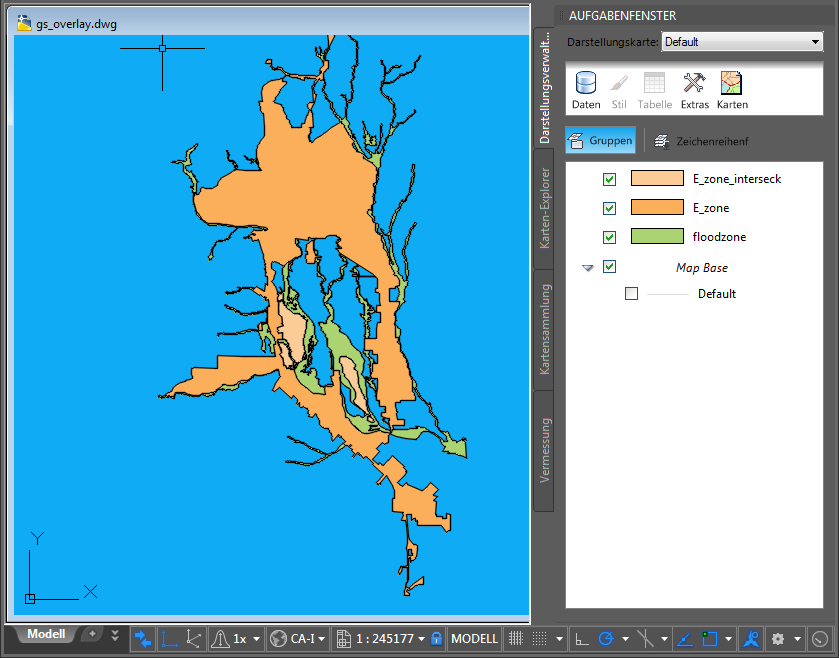Enable the Default layer checkbox under Map Base
Image resolution: width=839 pixels, height=658 pixels.
(x=631, y=294)
